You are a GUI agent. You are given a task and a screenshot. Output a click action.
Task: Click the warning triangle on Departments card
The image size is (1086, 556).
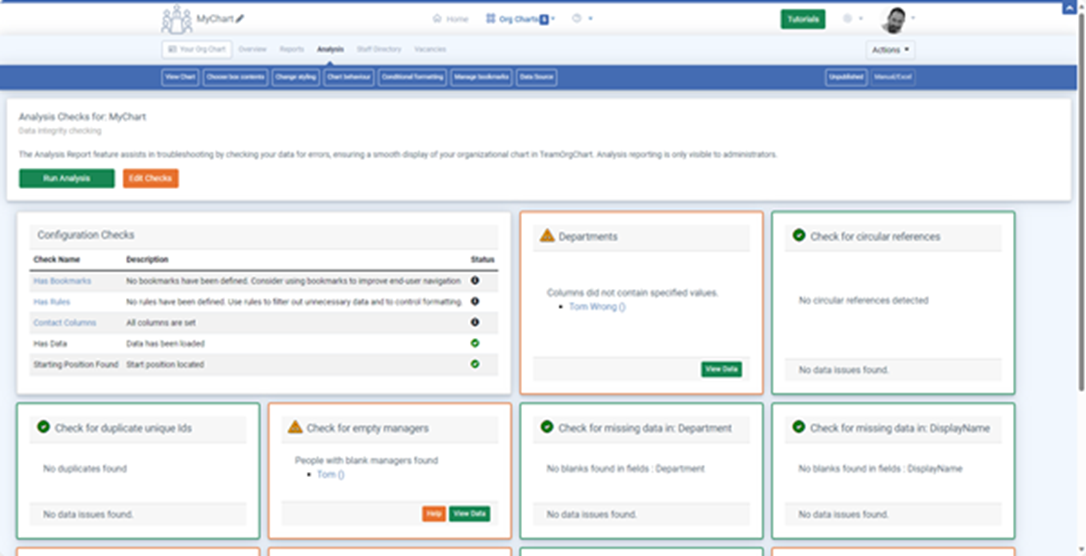[x=547, y=236]
